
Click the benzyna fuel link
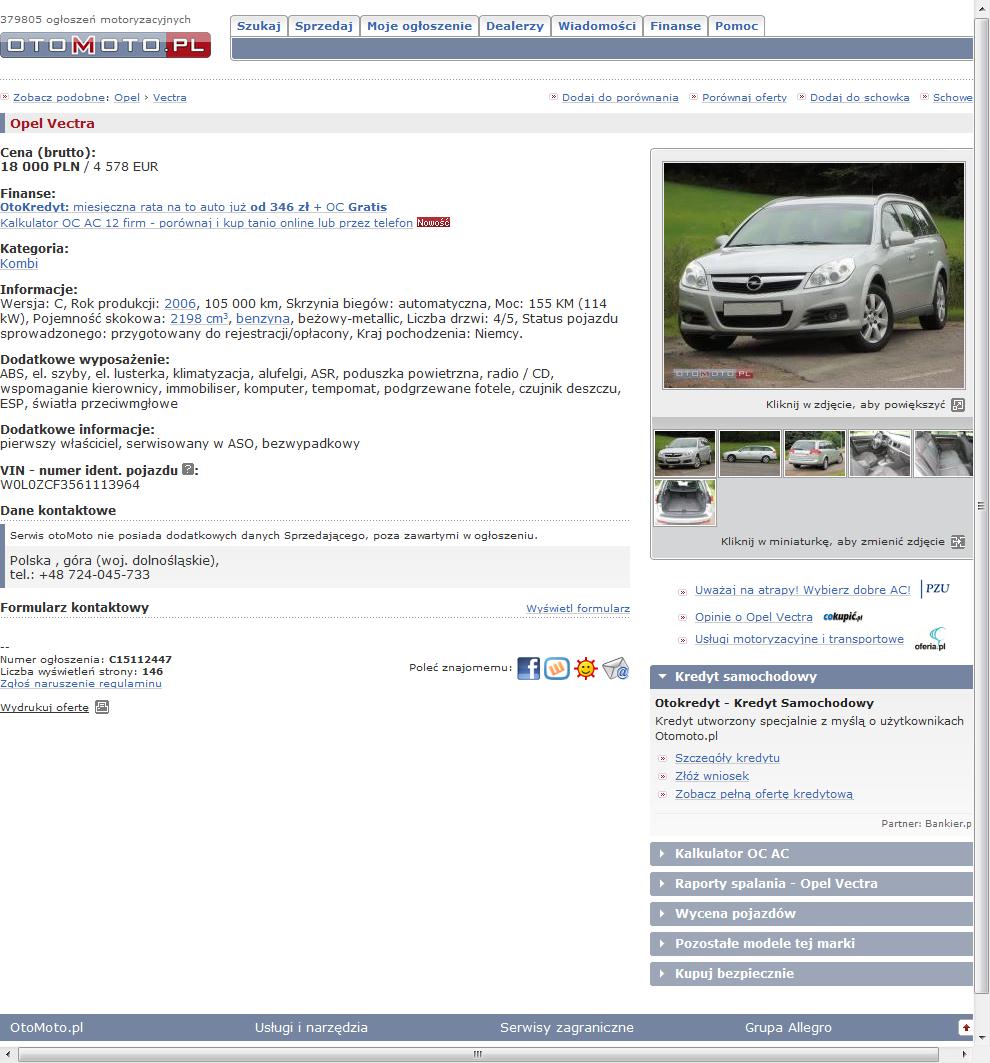[x=262, y=319]
